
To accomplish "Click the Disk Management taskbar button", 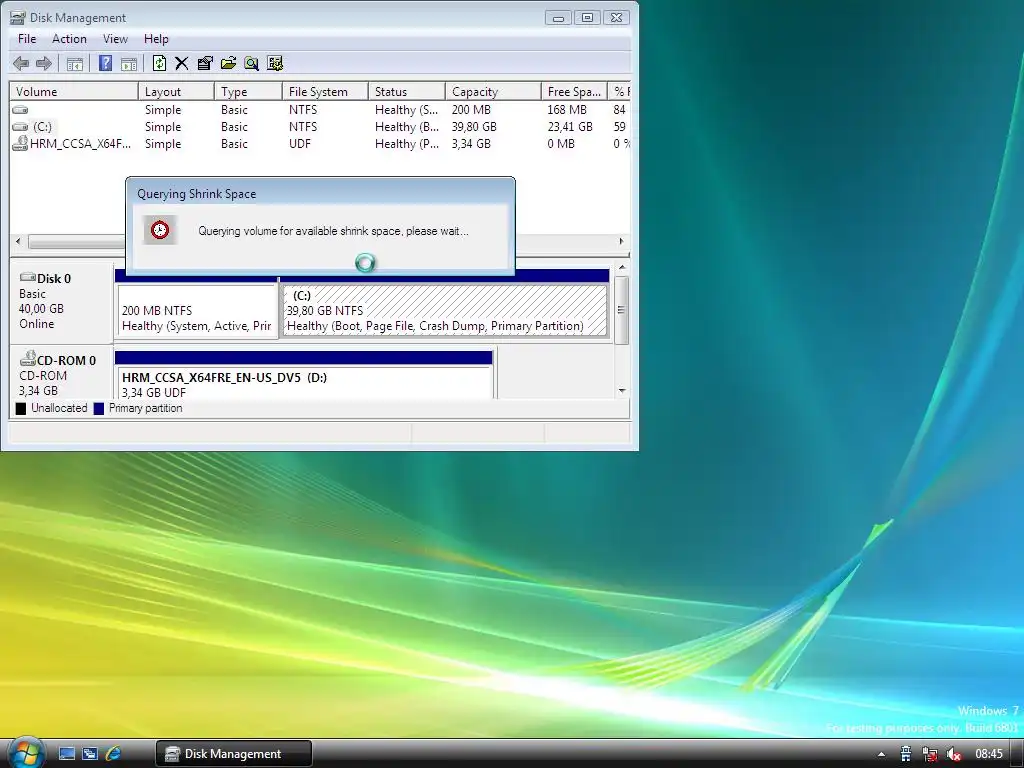I will pos(234,754).
